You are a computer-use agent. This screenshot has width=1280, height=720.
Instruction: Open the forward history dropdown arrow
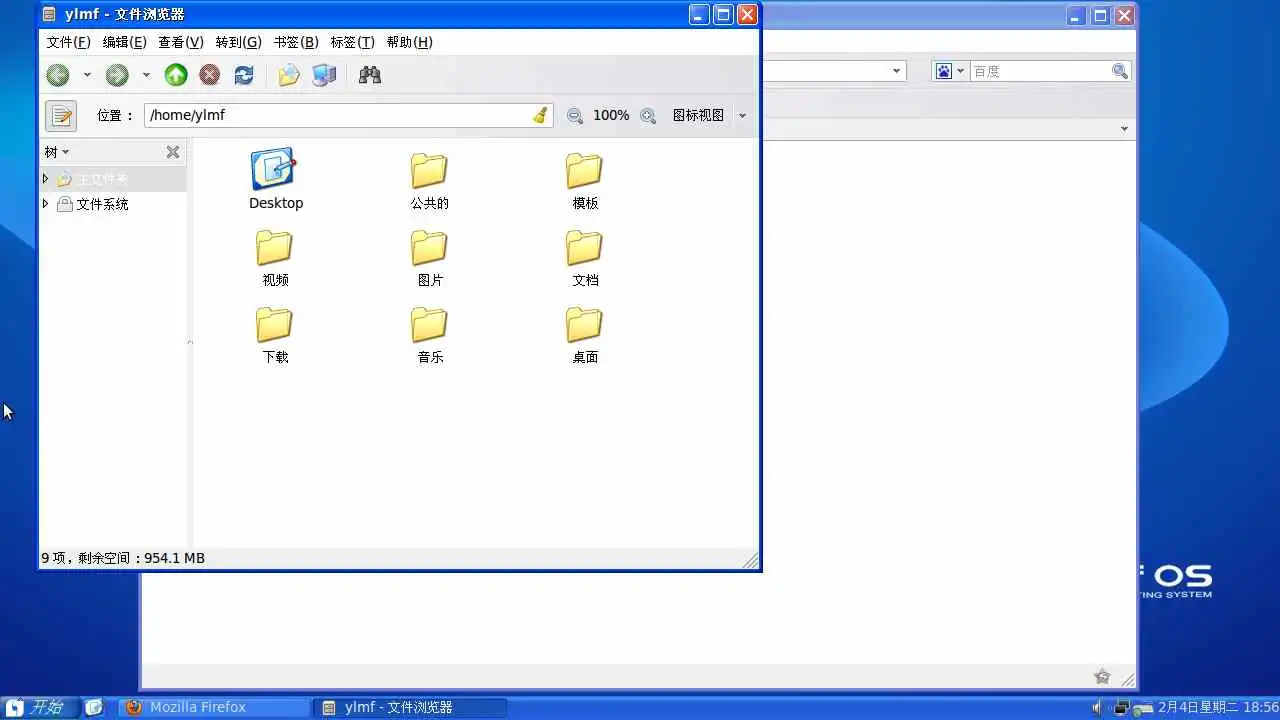(146, 75)
